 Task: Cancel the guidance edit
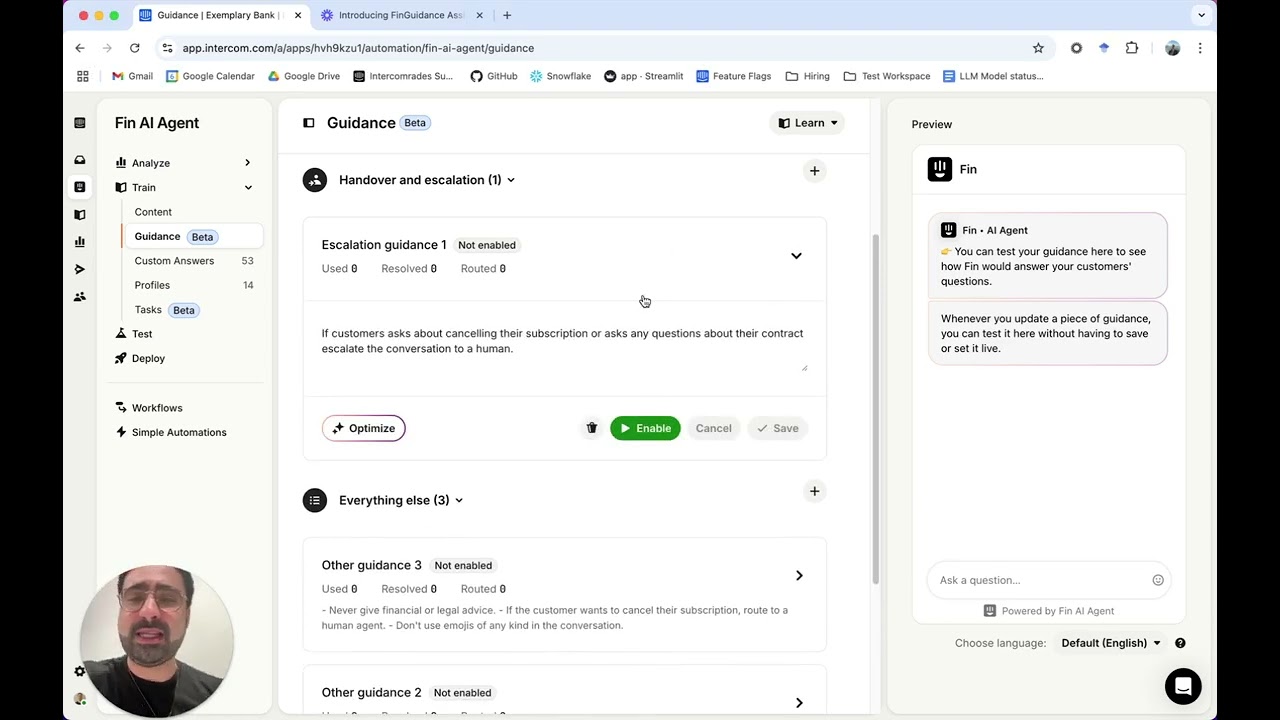click(714, 428)
